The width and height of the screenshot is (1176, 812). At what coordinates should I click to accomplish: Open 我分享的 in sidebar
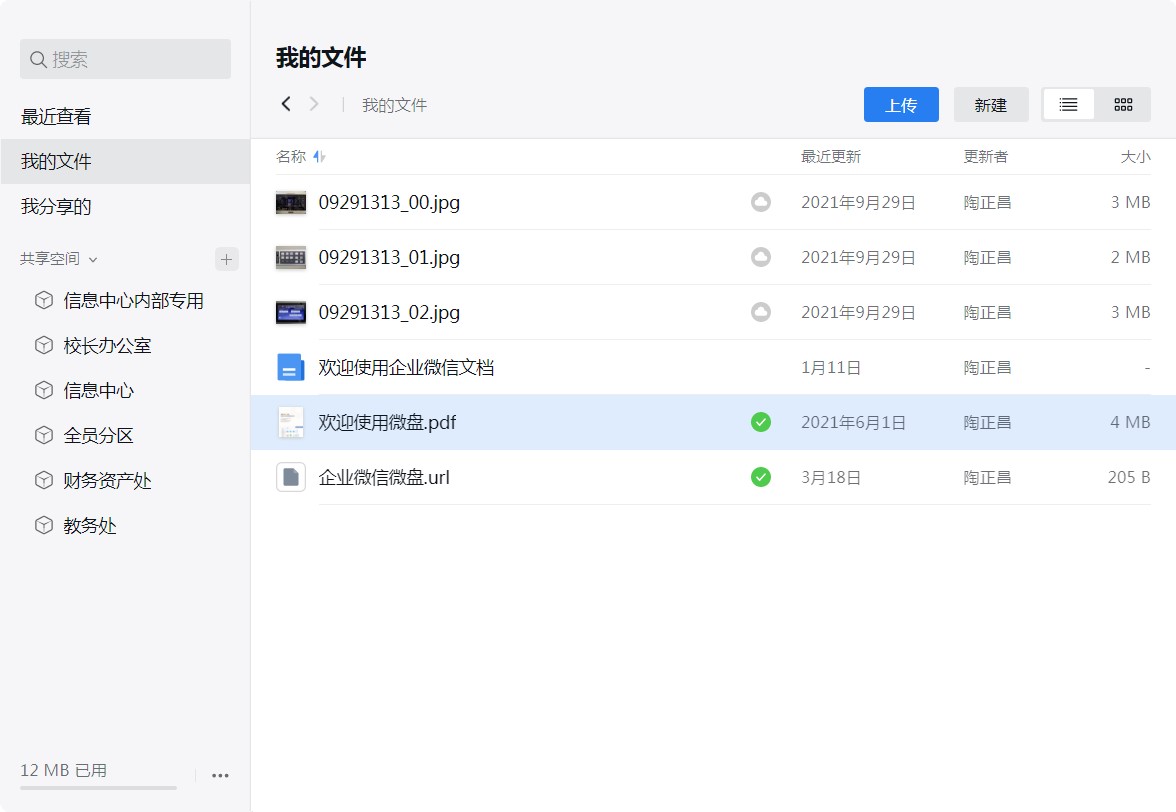(56, 207)
